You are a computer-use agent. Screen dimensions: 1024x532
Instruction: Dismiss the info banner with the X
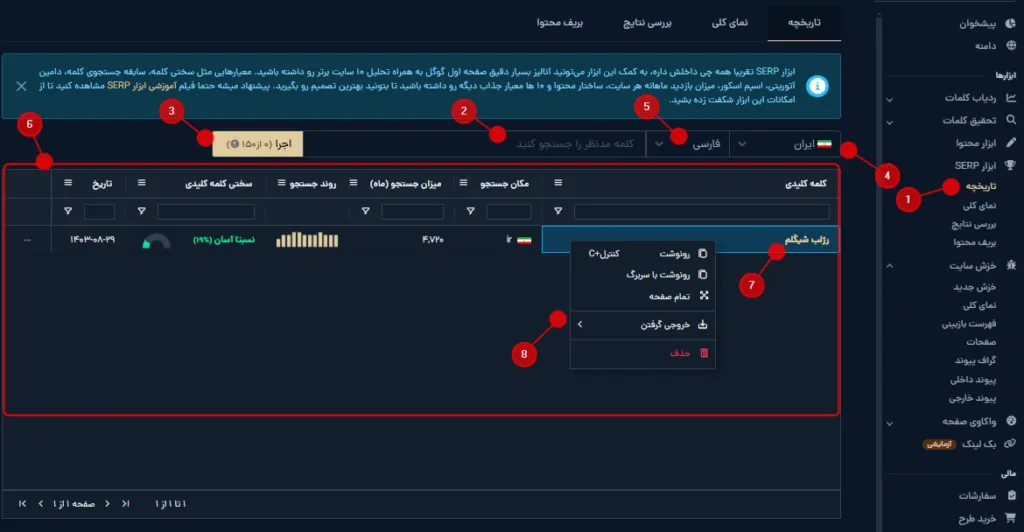[22, 86]
